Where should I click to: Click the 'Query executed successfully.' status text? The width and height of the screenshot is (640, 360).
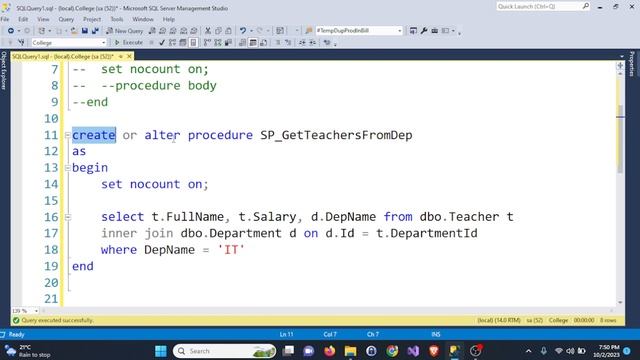[57, 320]
